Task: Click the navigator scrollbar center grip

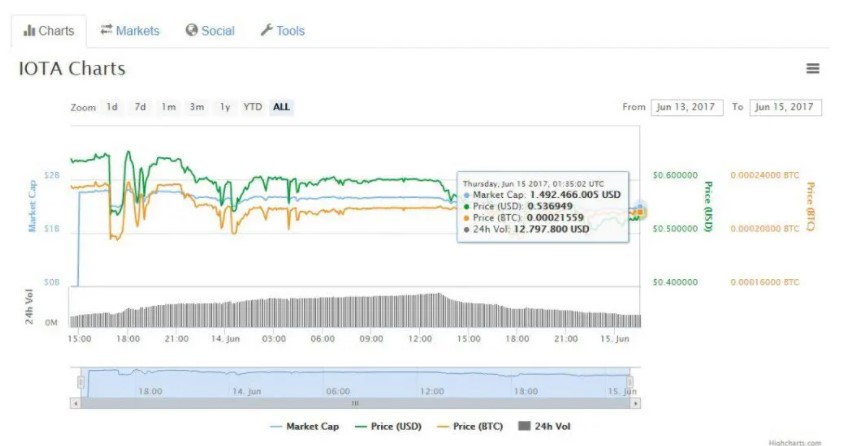Action: click(x=355, y=404)
